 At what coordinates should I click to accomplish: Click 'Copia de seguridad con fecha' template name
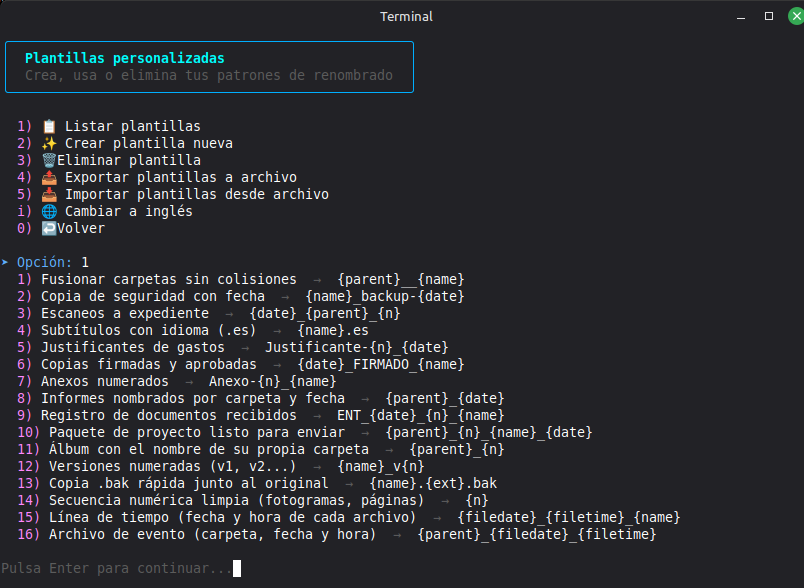coord(153,296)
